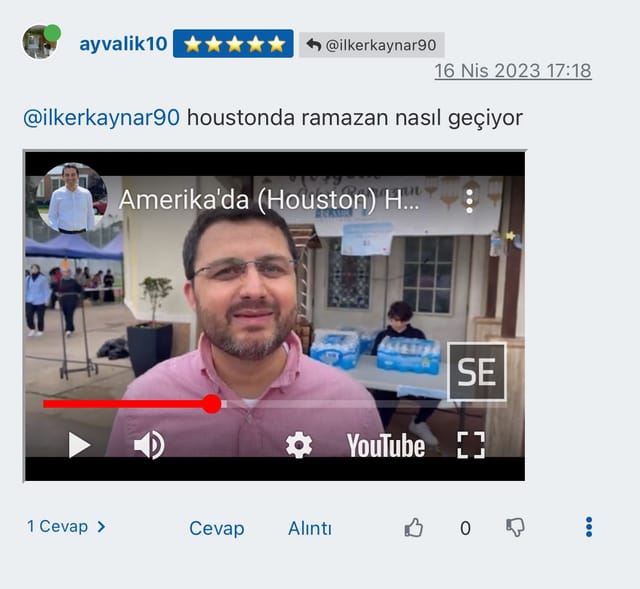This screenshot has height=589, width=640.
Task: Like the post with thumbs-up icon
Action: 413,527
